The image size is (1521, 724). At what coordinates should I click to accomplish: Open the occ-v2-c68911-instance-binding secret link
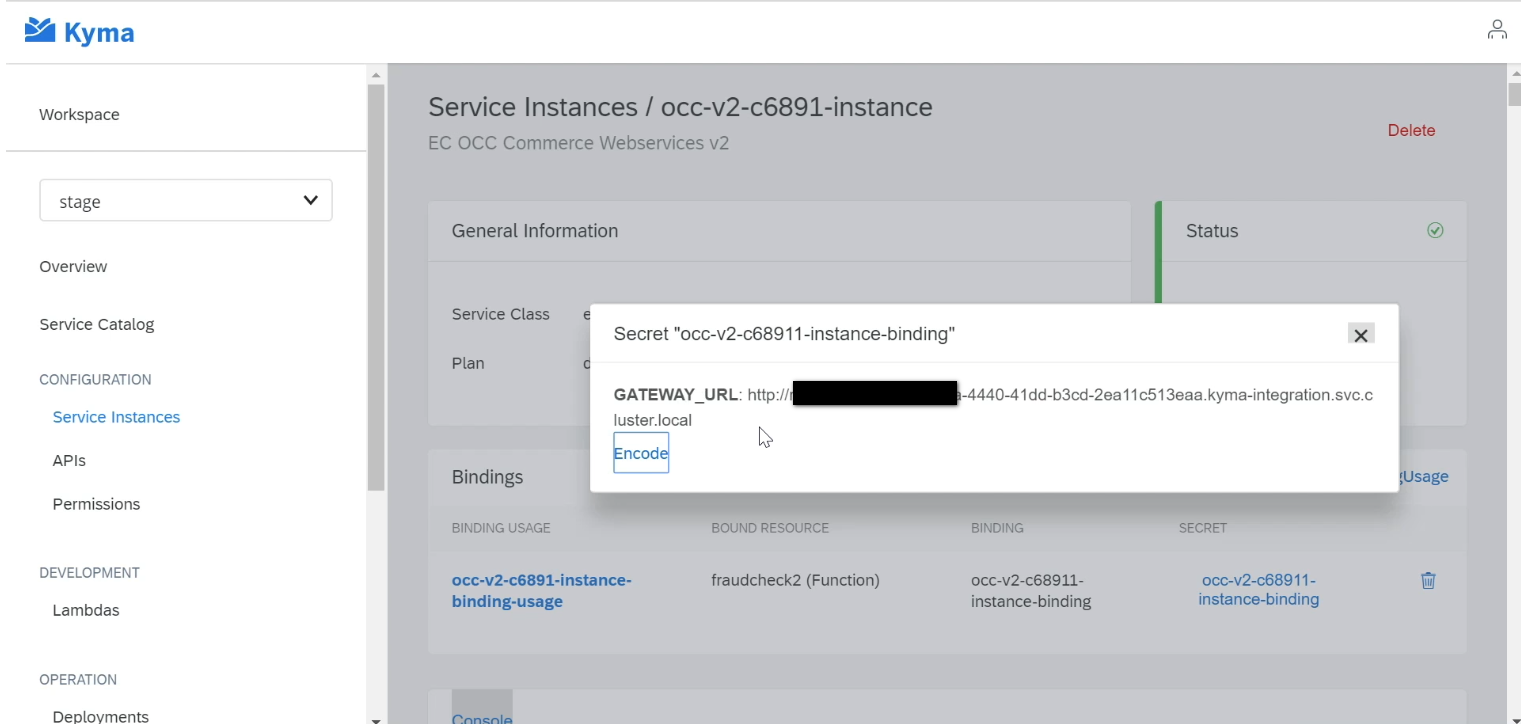point(1258,590)
